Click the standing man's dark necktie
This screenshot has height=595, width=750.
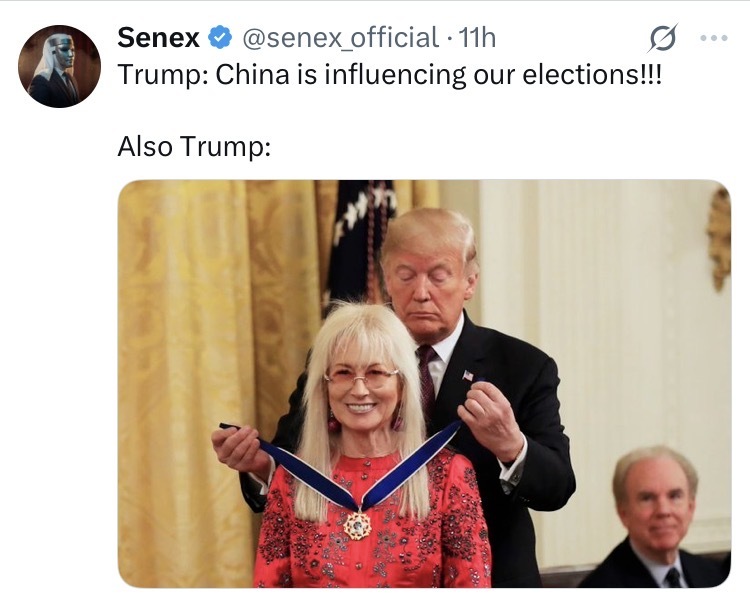(427, 377)
